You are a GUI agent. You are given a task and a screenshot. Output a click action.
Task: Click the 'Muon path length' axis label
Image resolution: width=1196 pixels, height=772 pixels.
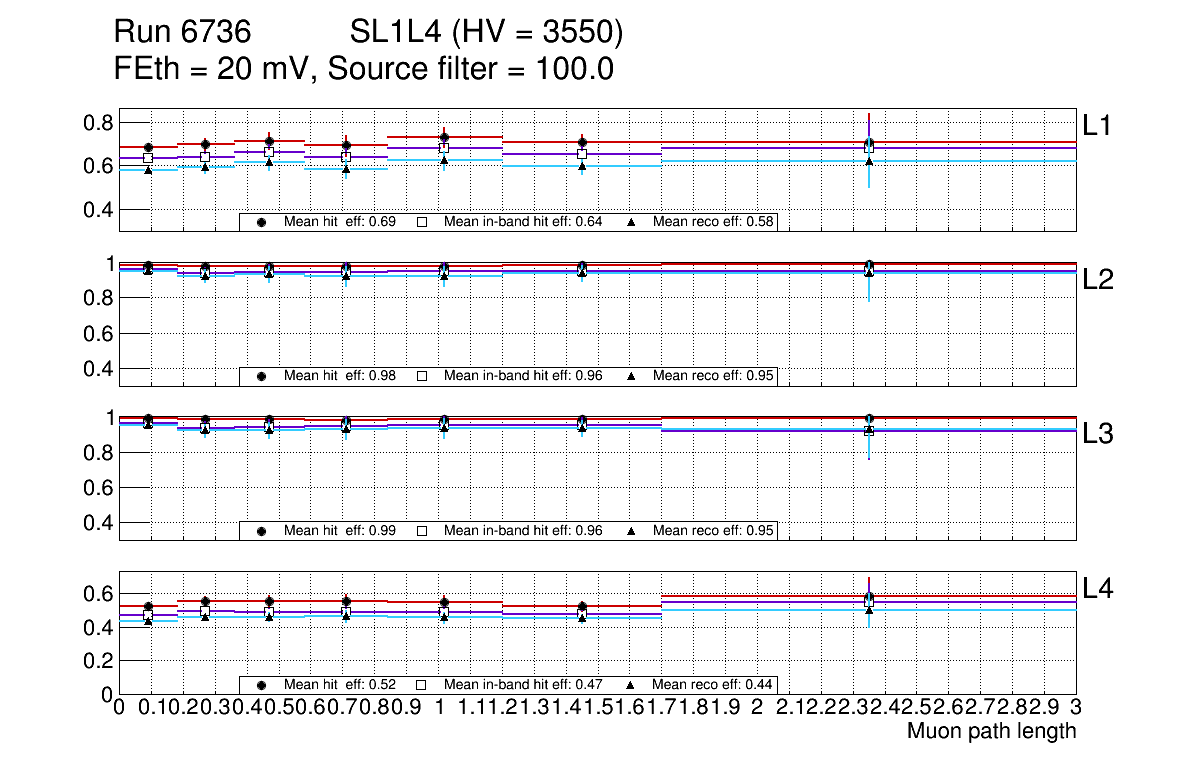click(x=991, y=731)
